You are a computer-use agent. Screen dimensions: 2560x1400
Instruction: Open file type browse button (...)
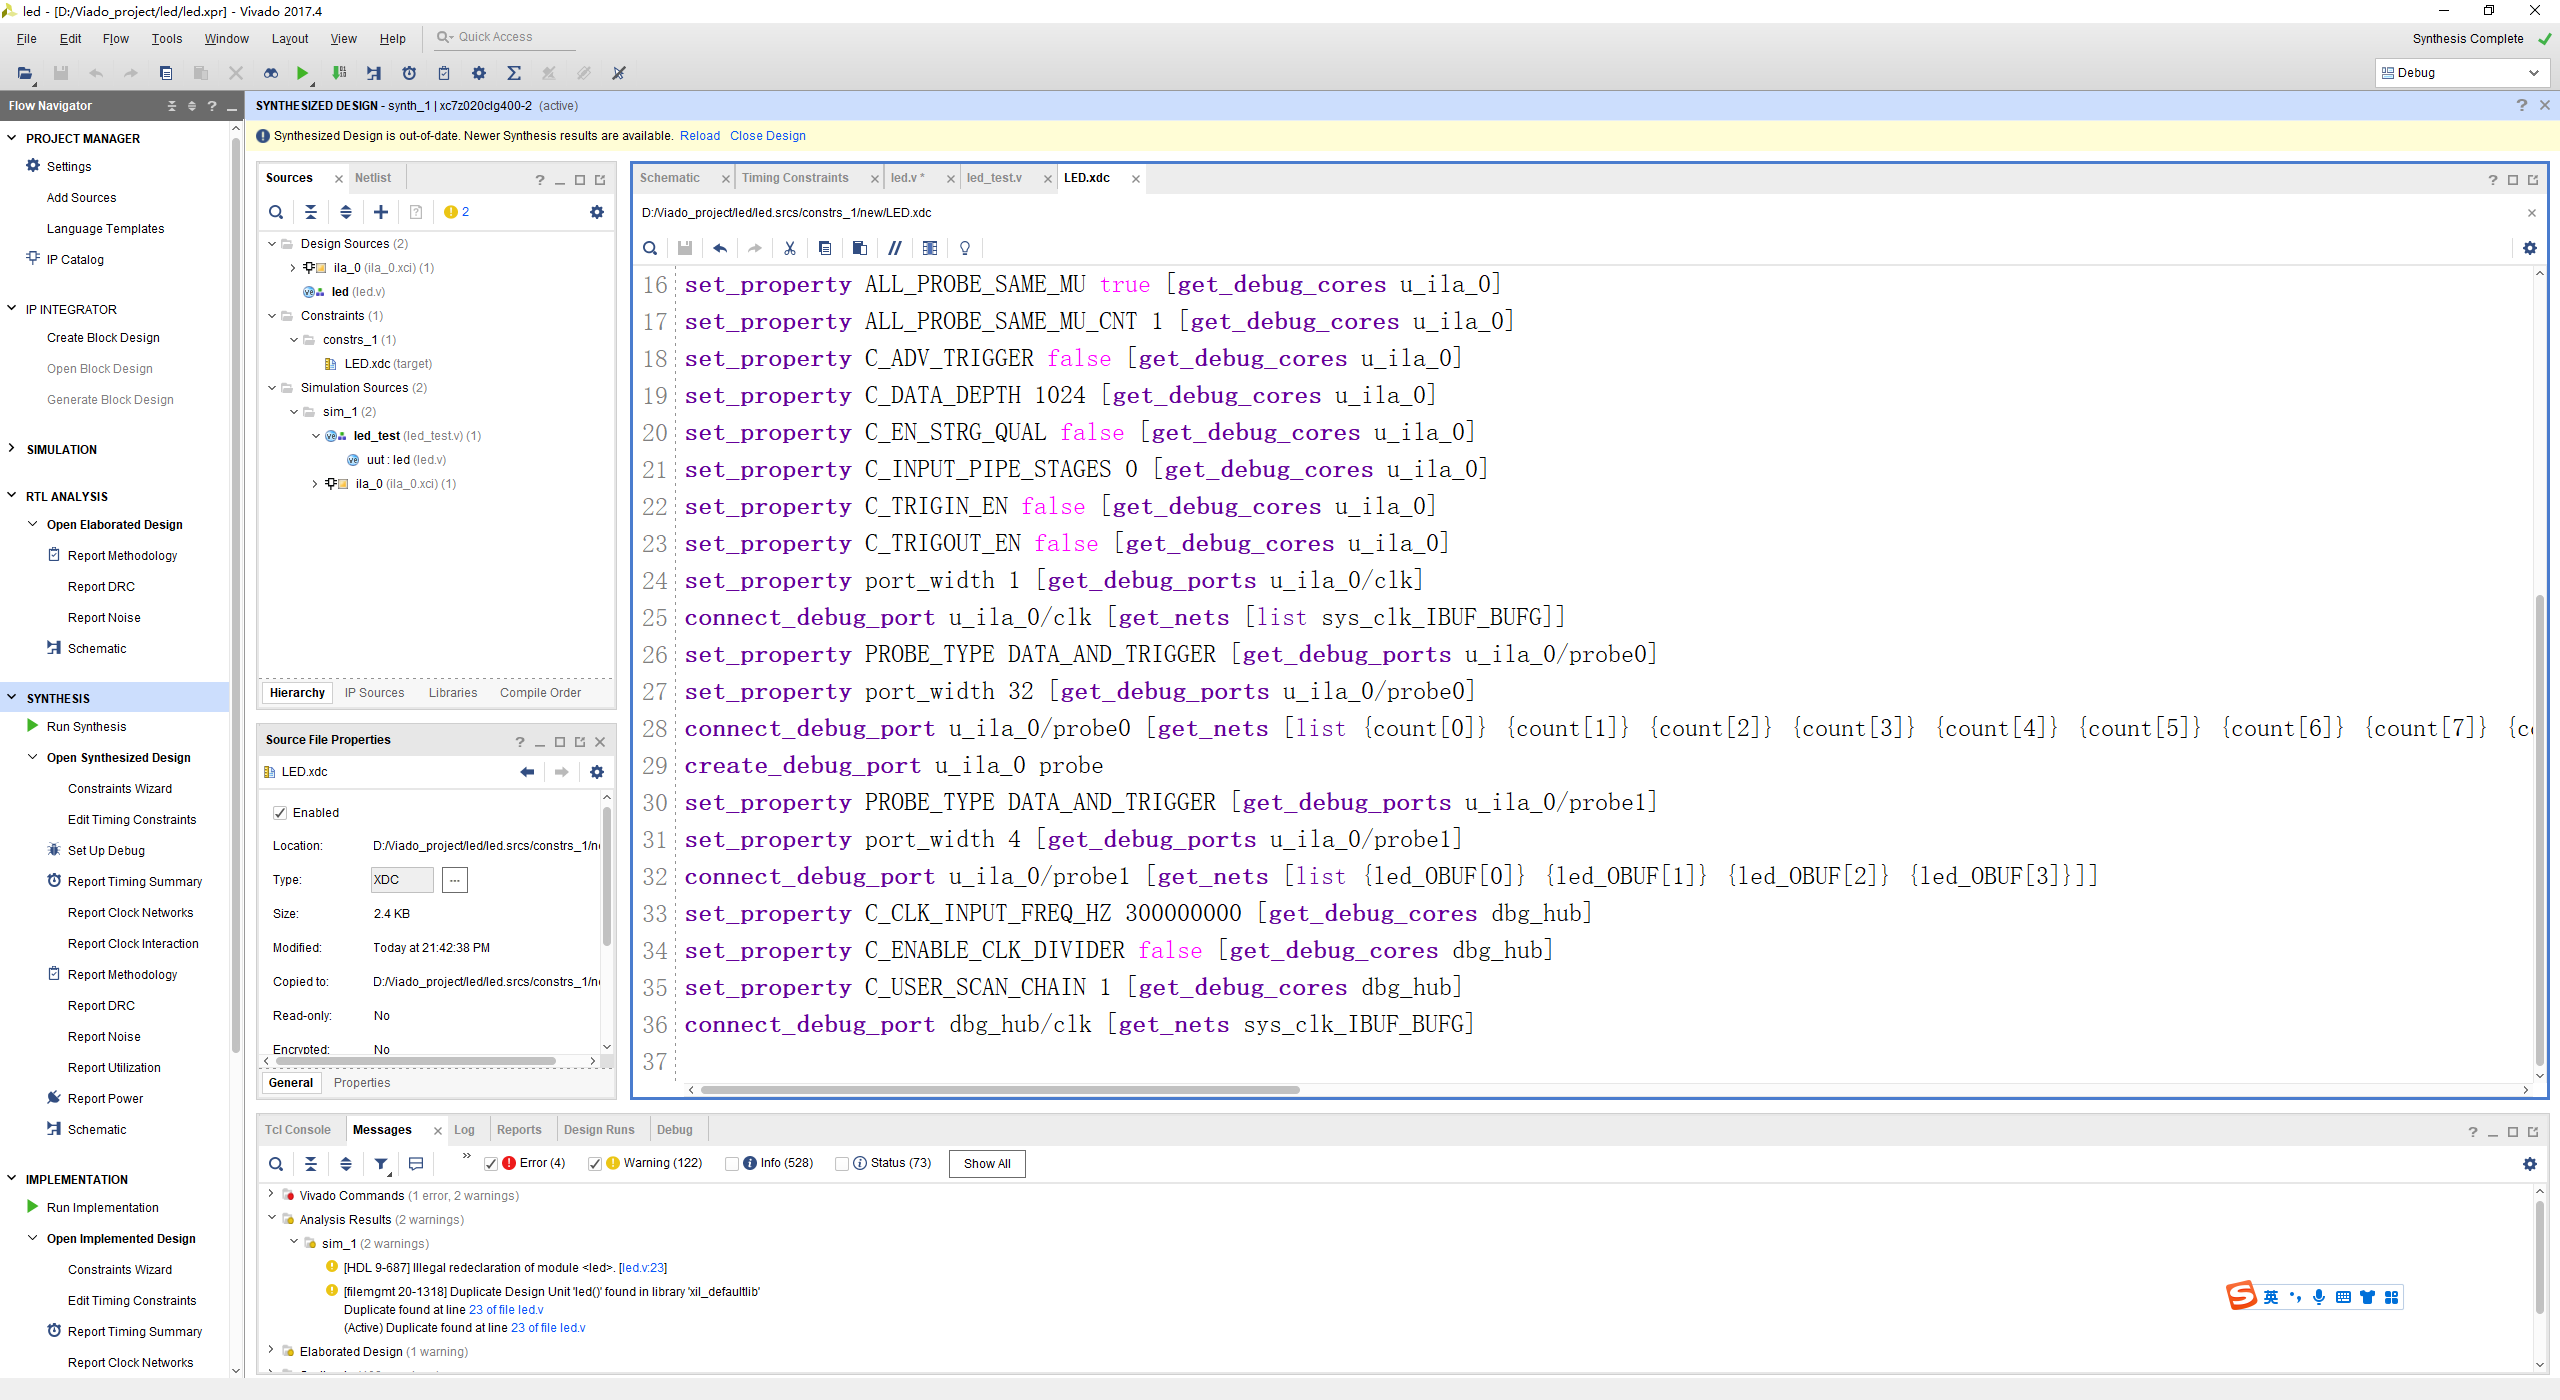(x=455, y=880)
